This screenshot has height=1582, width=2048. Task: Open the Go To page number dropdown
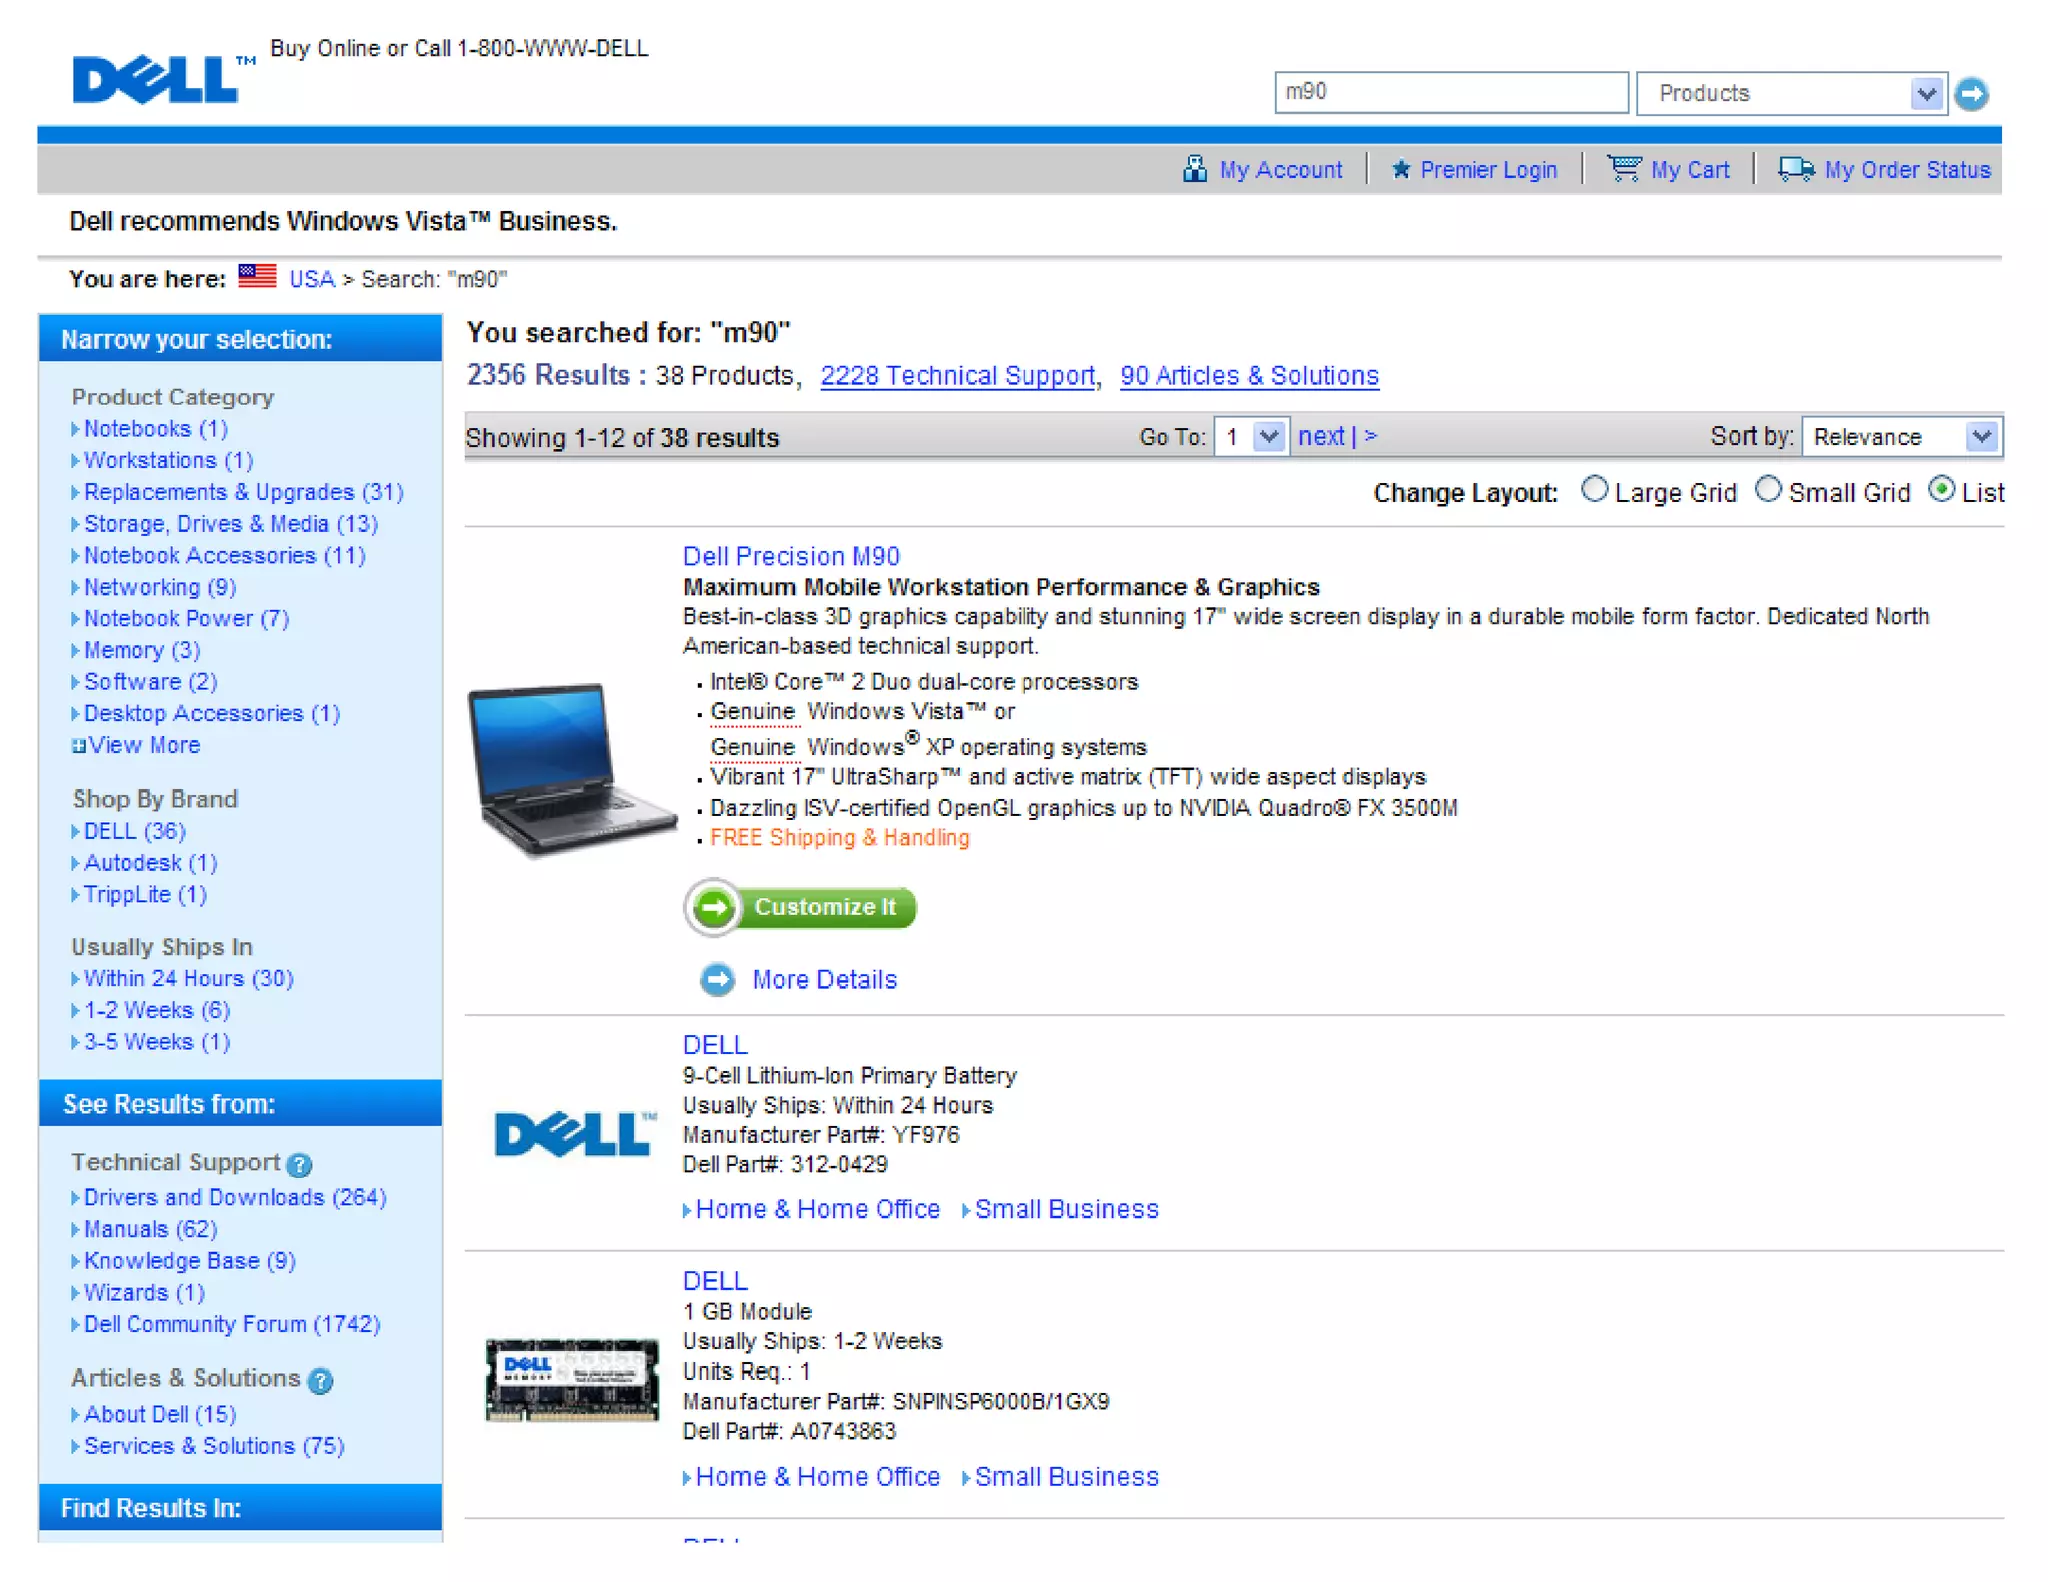pos(1268,437)
